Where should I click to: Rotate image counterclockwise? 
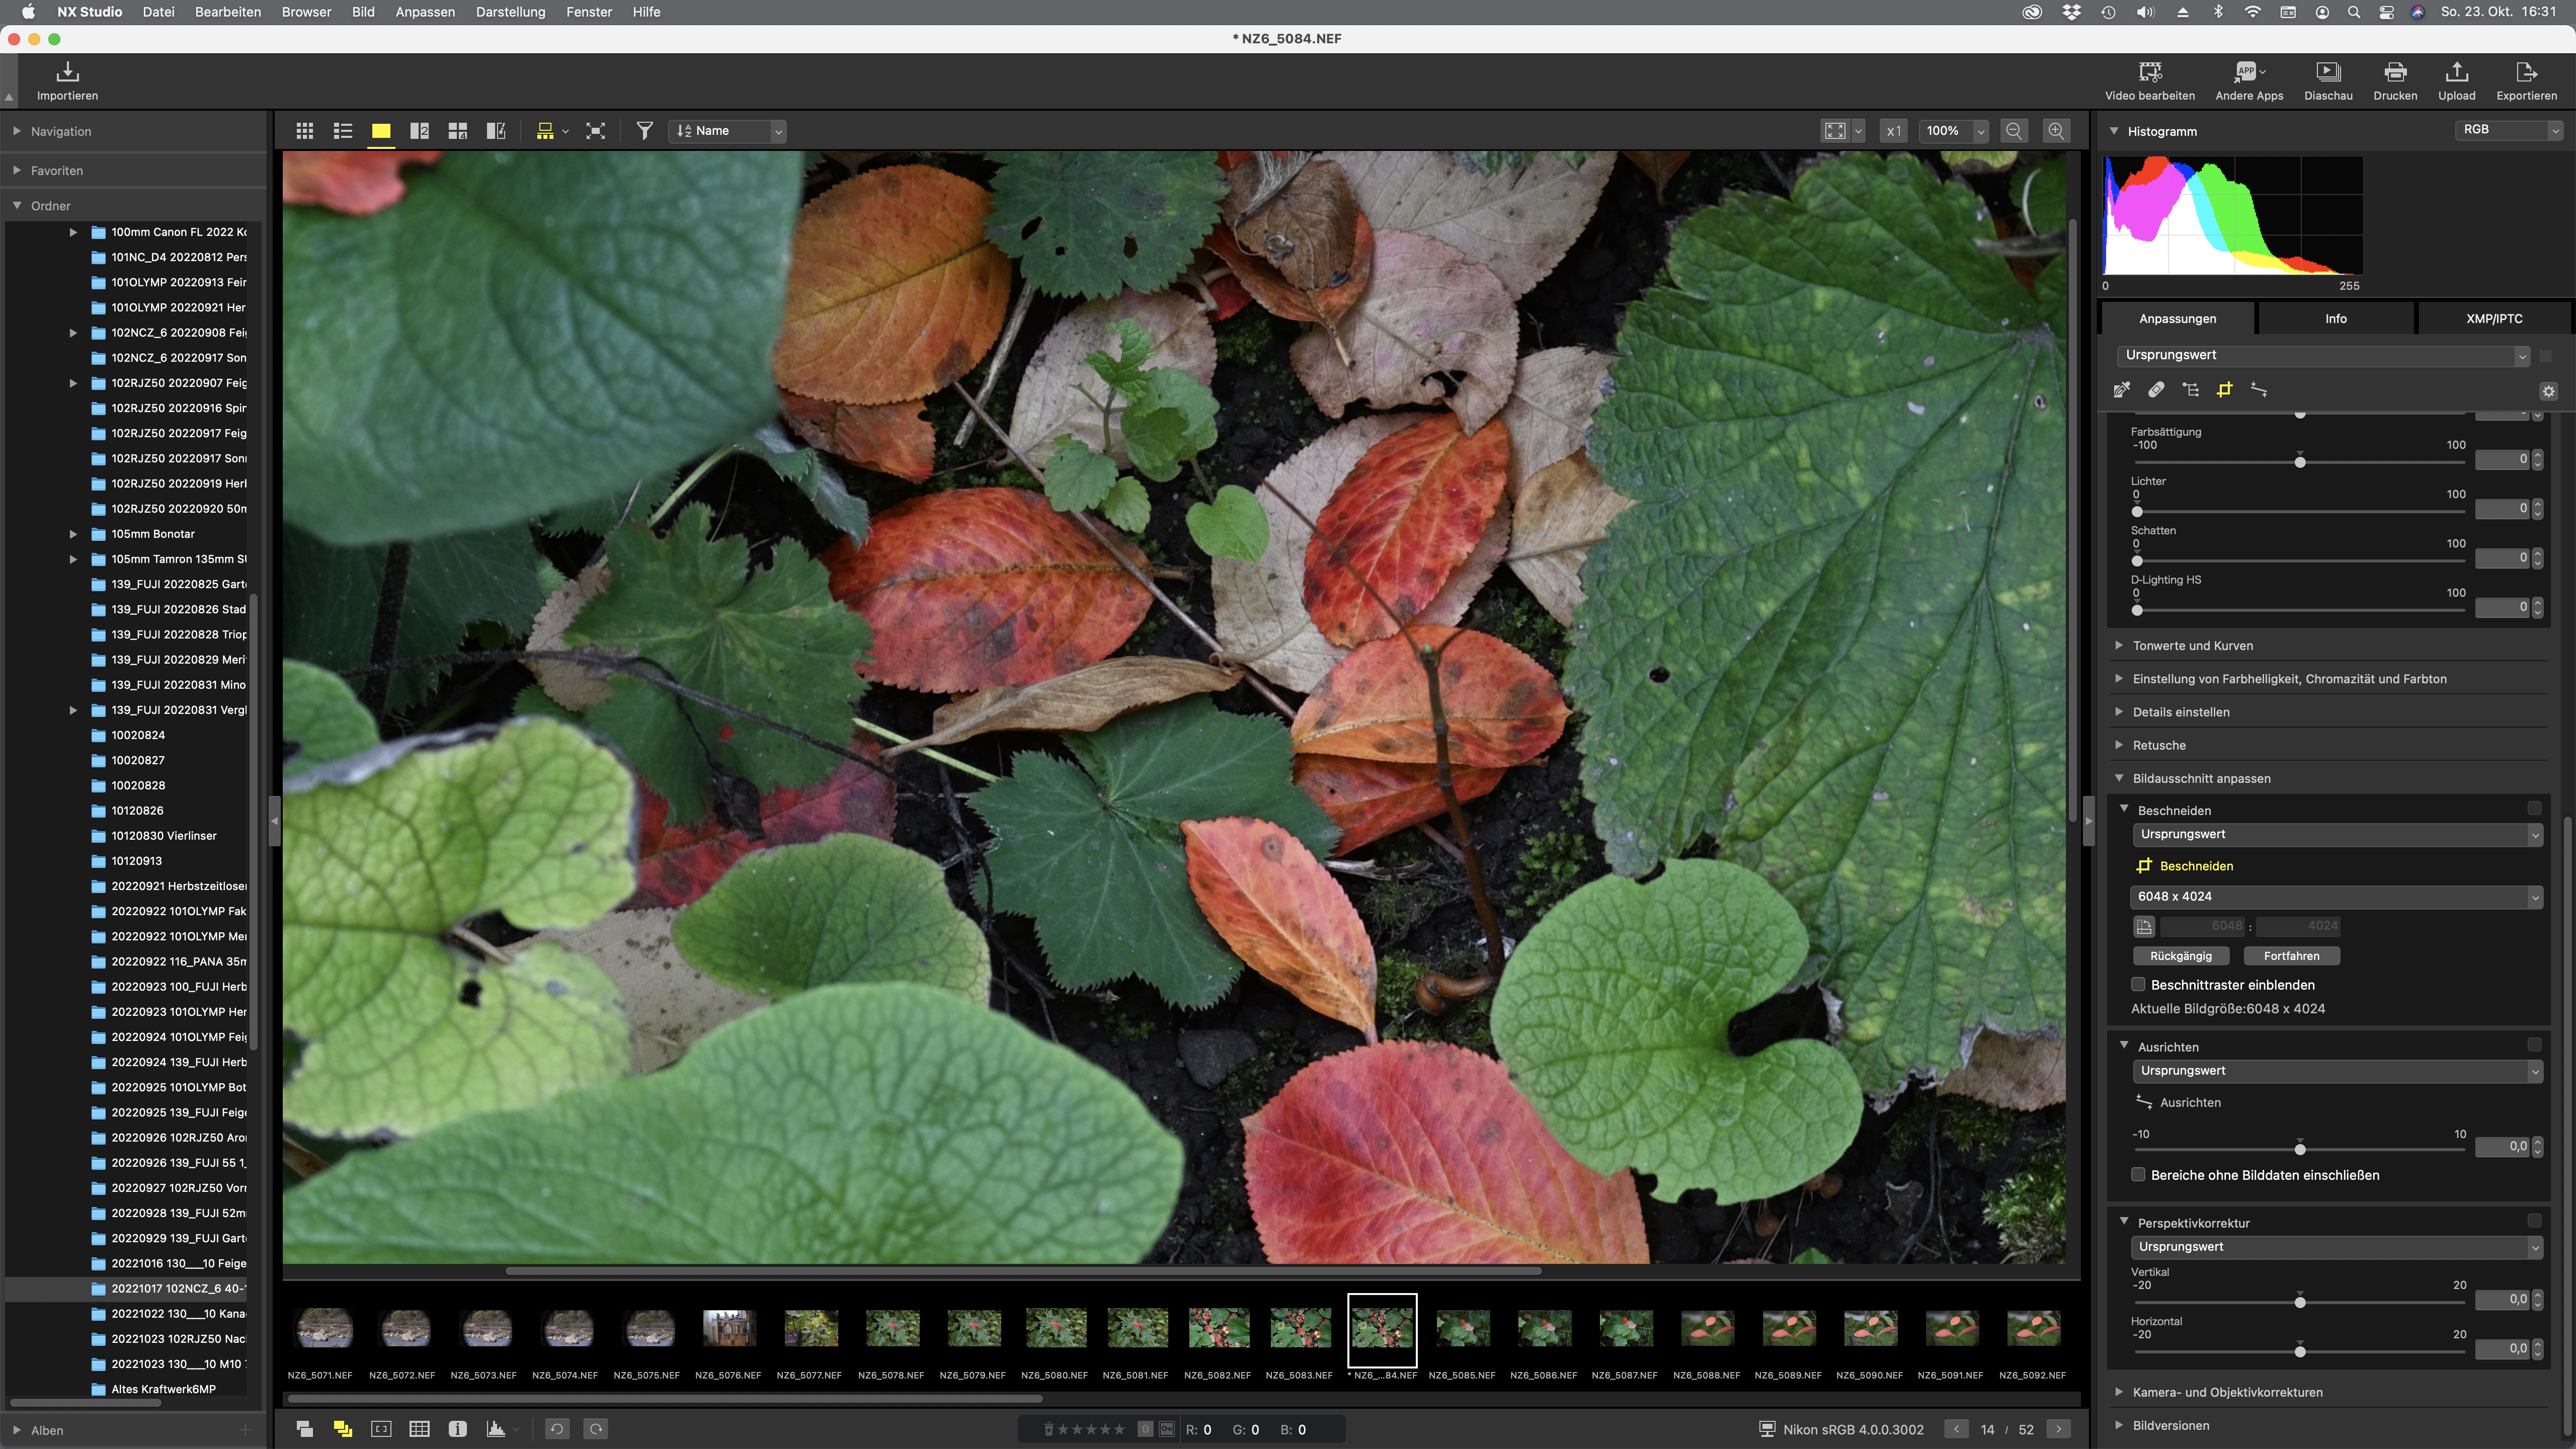557,1430
